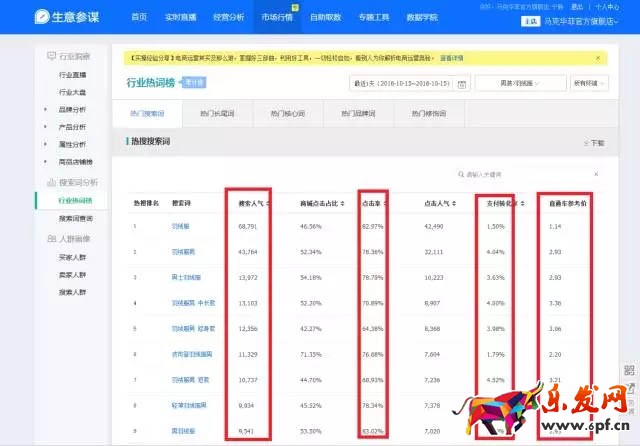640x446 pixels.
Task: Click the rank 3 keyword 男士羽绒服
Action: [186, 277]
